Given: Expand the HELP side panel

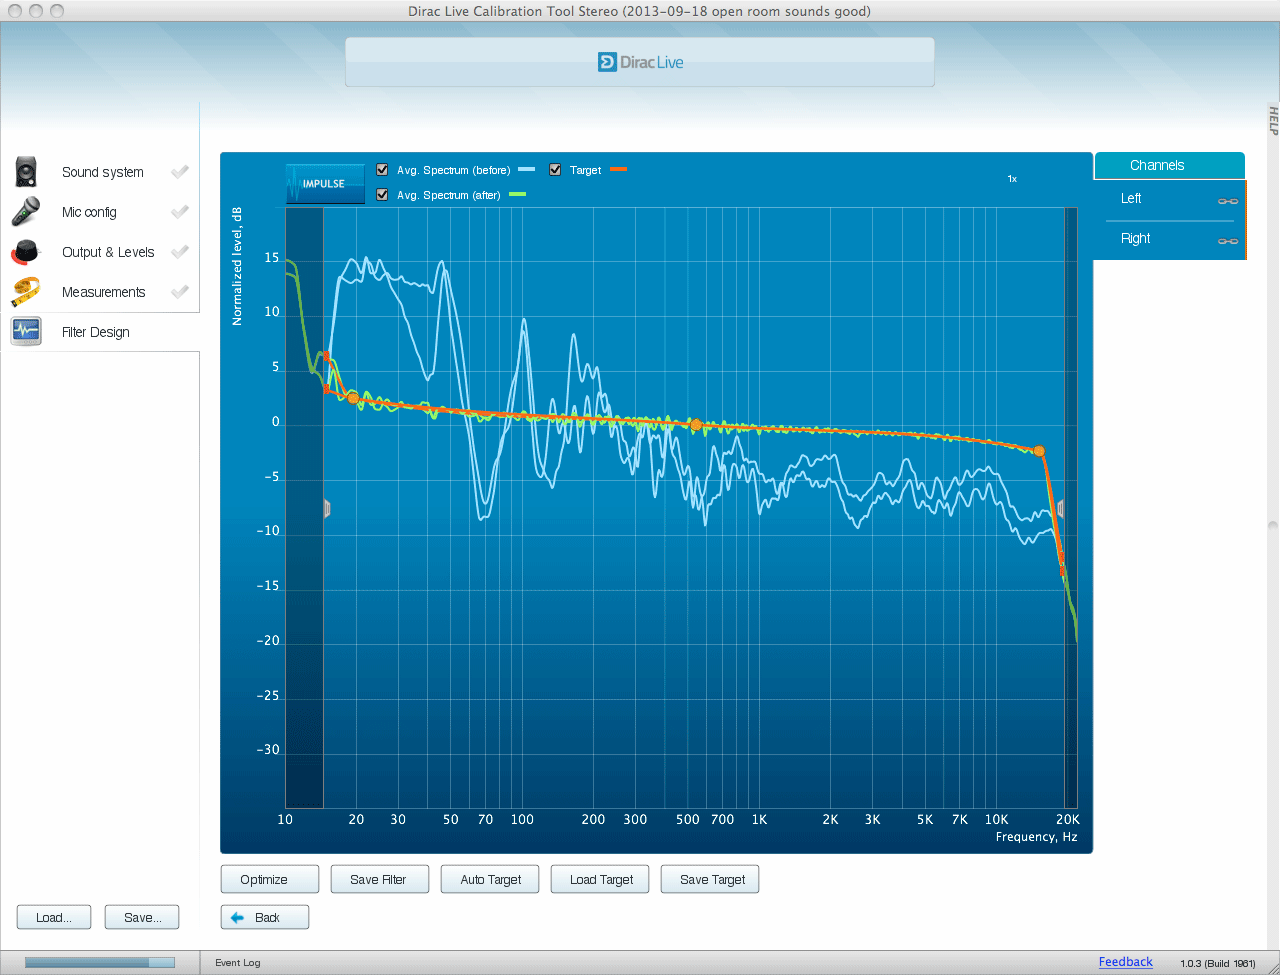Looking at the screenshot, I should pos(1273,120).
